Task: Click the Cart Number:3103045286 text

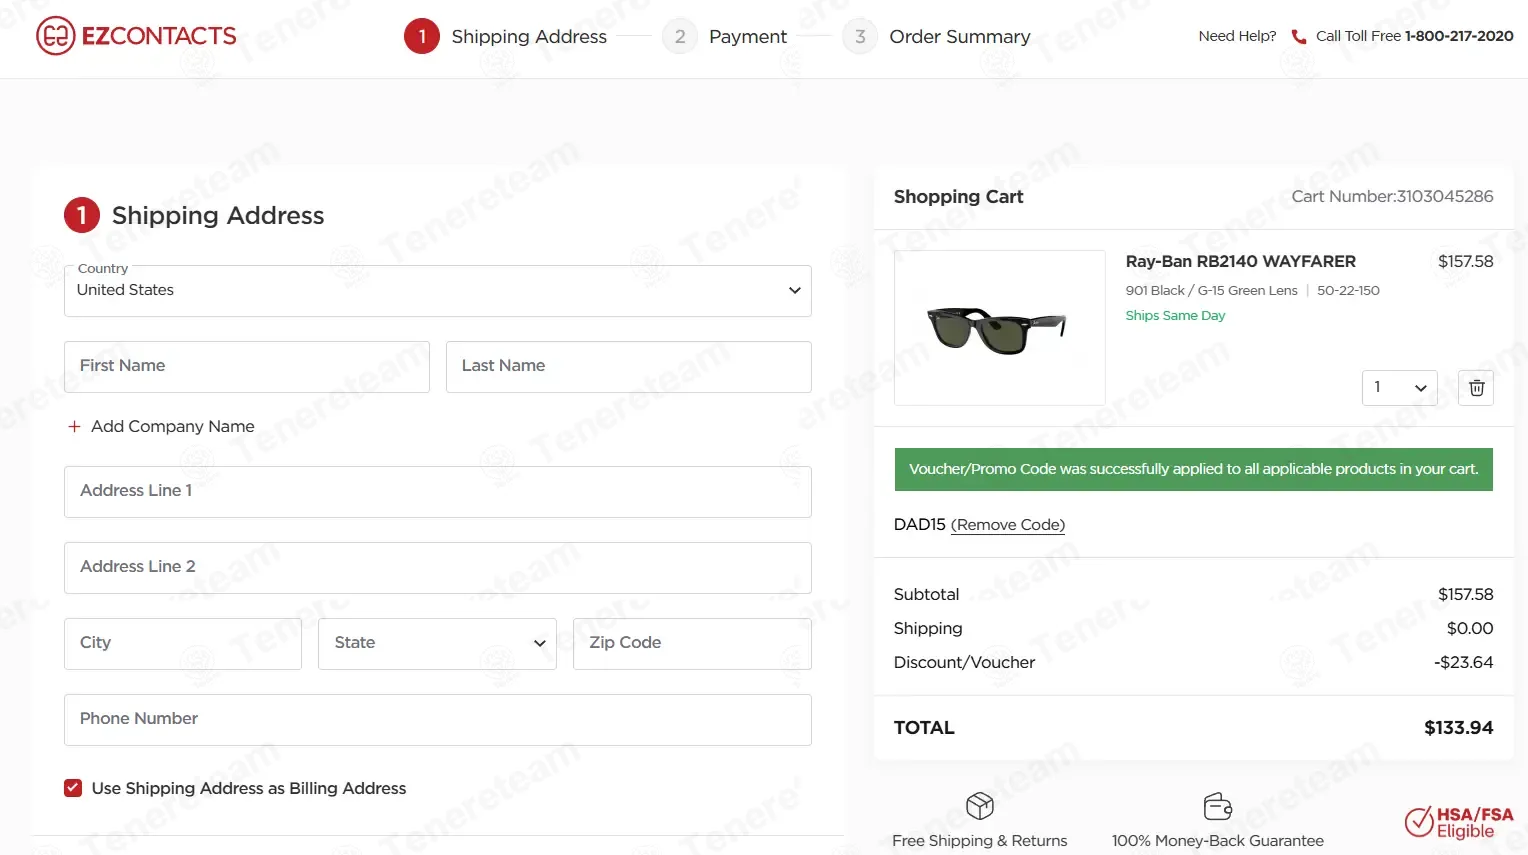Action: (1392, 196)
